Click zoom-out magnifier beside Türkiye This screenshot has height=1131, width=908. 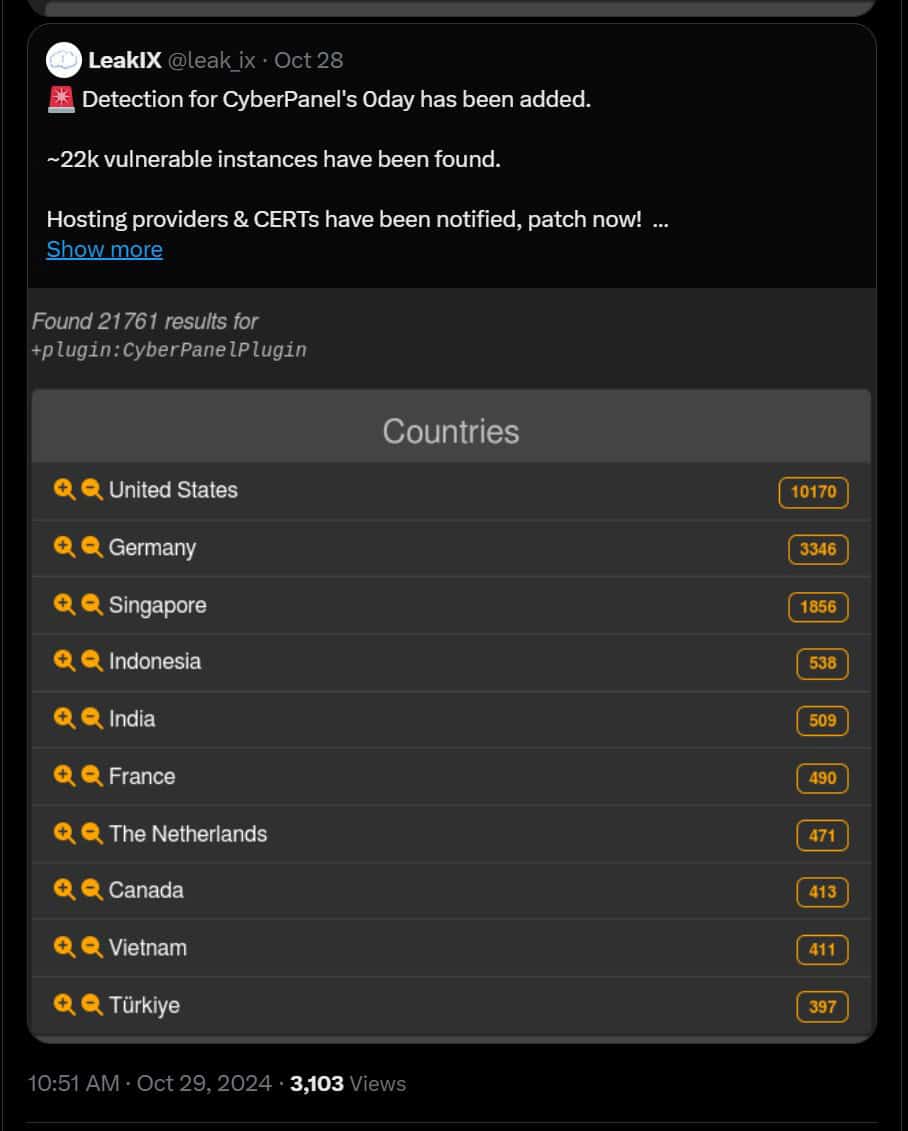pos(92,1005)
